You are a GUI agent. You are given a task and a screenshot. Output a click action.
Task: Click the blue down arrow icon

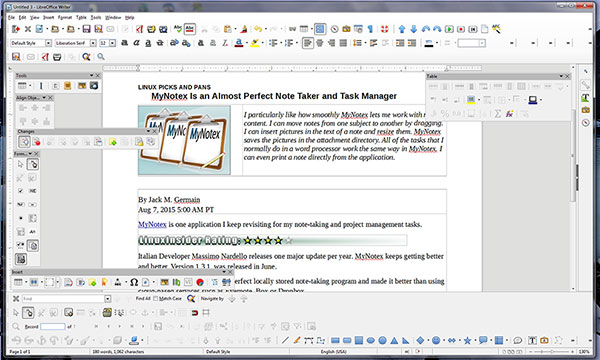[x=414, y=29]
